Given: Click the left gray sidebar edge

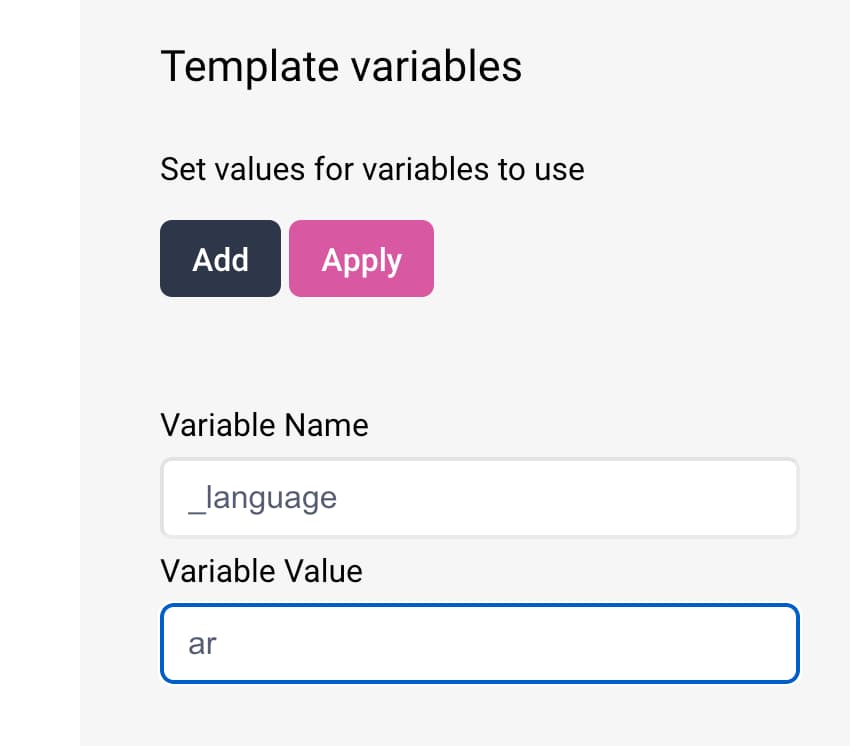Looking at the screenshot, I should (40, 373).
